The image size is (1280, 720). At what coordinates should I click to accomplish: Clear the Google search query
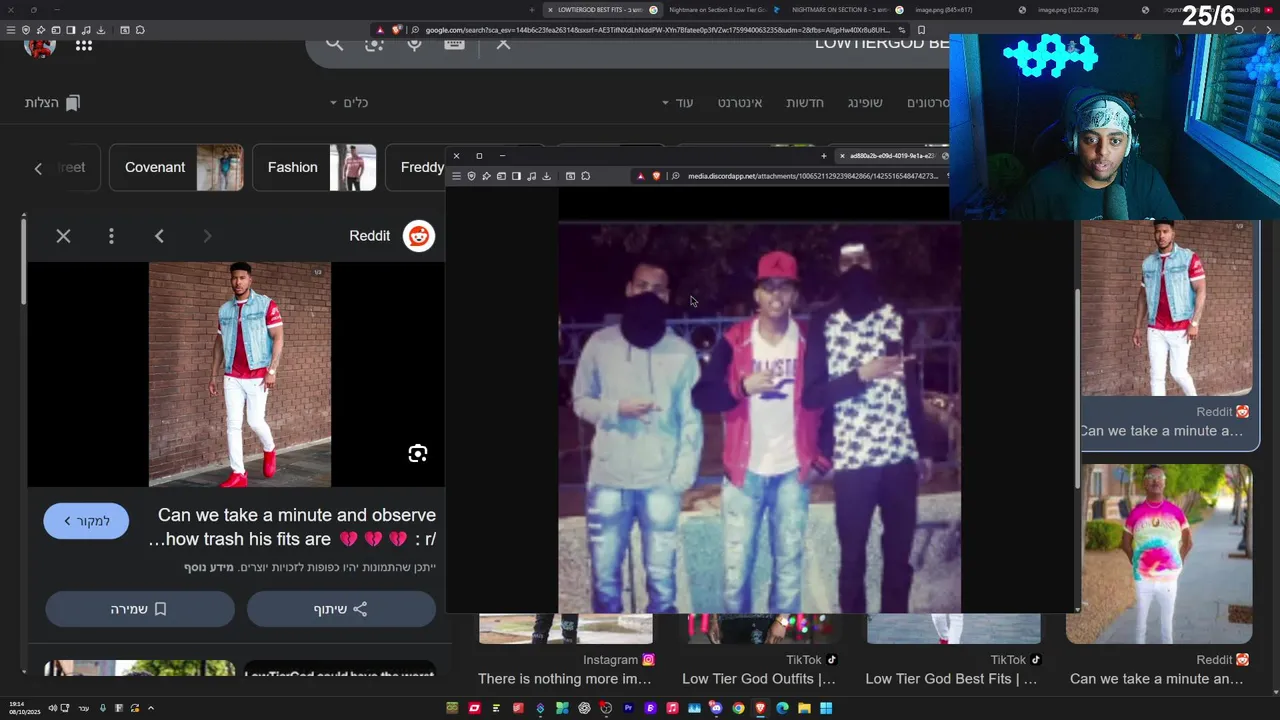click(503, 43)
